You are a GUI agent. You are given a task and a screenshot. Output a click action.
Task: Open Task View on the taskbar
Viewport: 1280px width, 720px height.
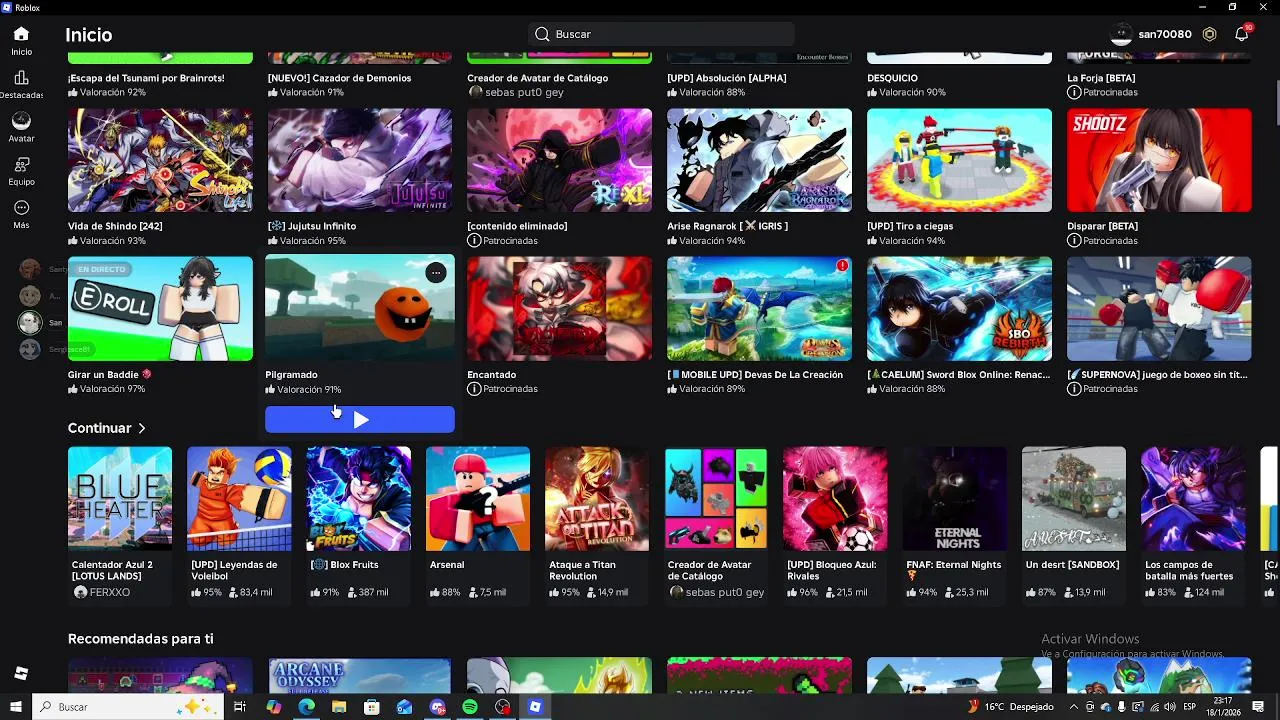point(240,707)
